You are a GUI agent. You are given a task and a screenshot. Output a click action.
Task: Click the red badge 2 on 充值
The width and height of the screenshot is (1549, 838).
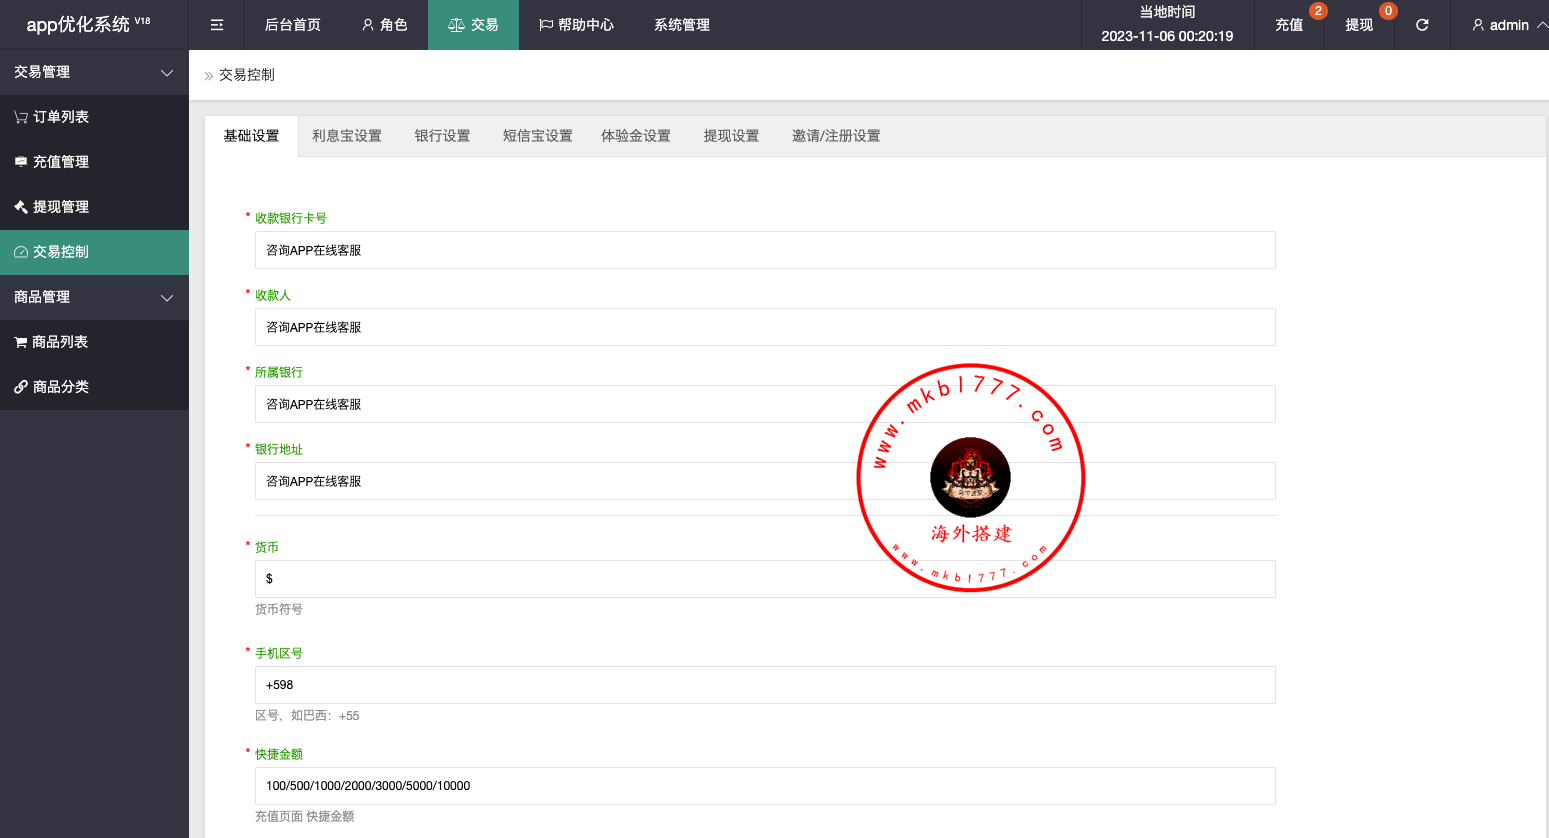pos(1318,11)
